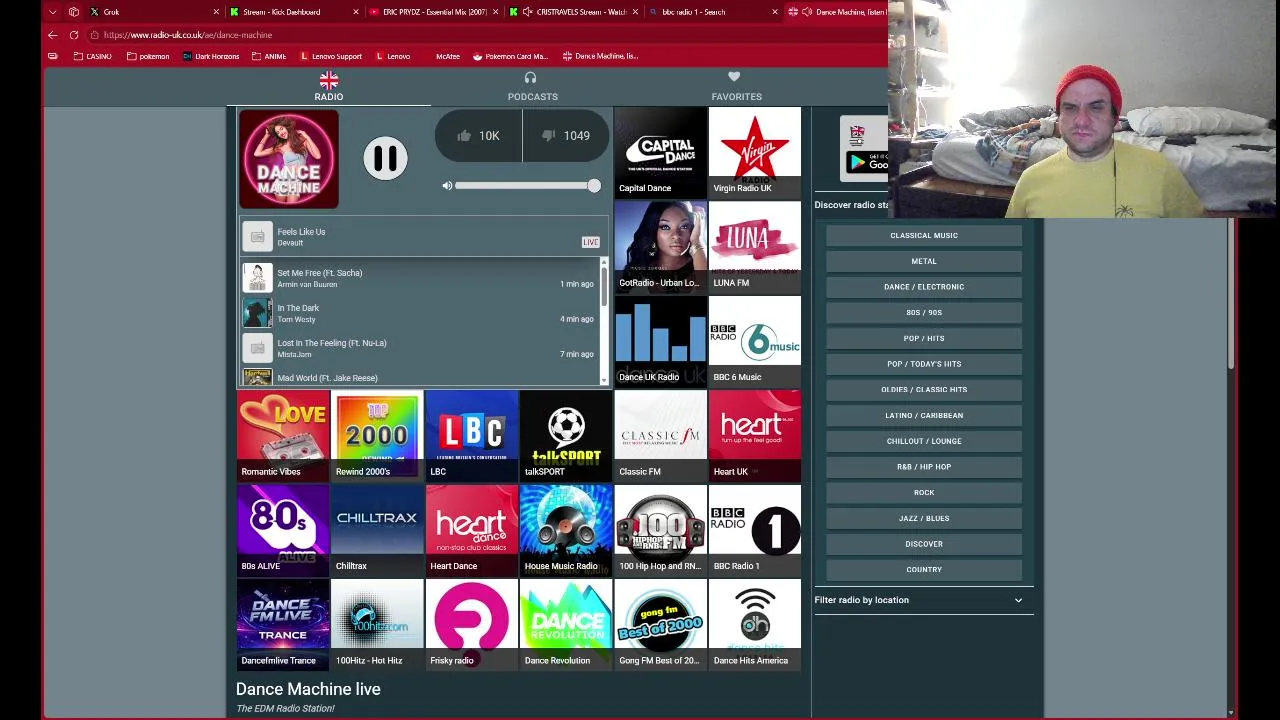Open talkSPORT station tile

566,436
